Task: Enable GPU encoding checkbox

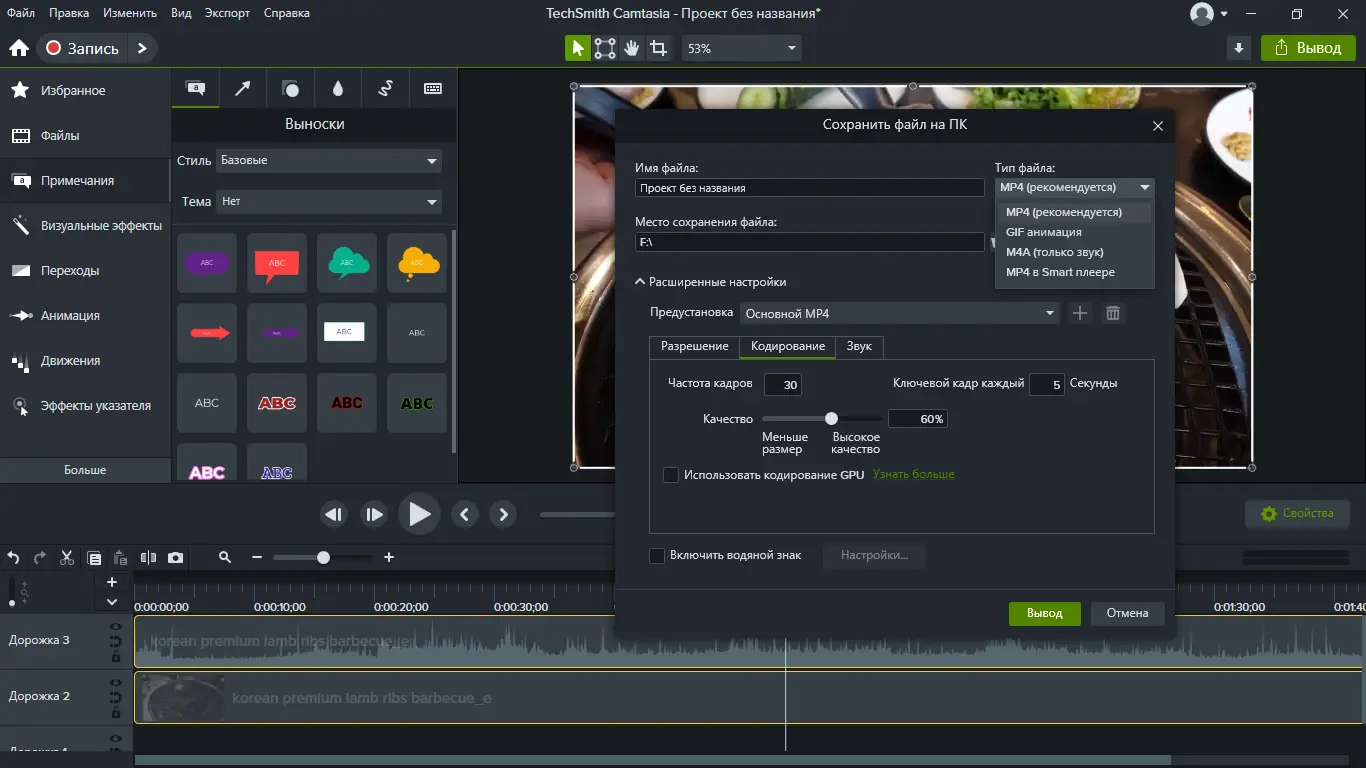Action: tap(671, 475)
